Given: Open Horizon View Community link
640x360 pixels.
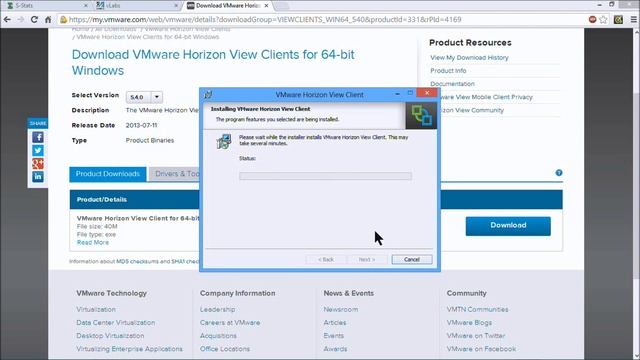Looking at the screenshot, I should coord(471,110).
